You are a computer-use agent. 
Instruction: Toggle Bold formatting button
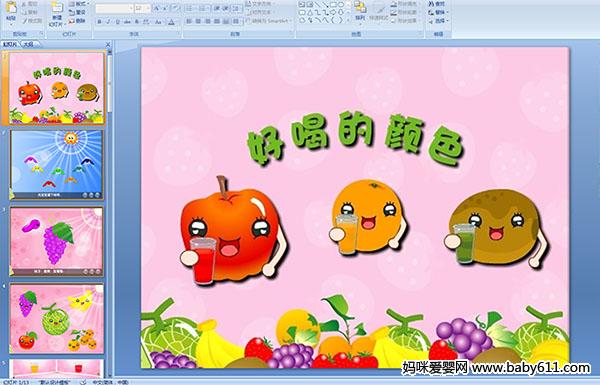click(99, 22)
